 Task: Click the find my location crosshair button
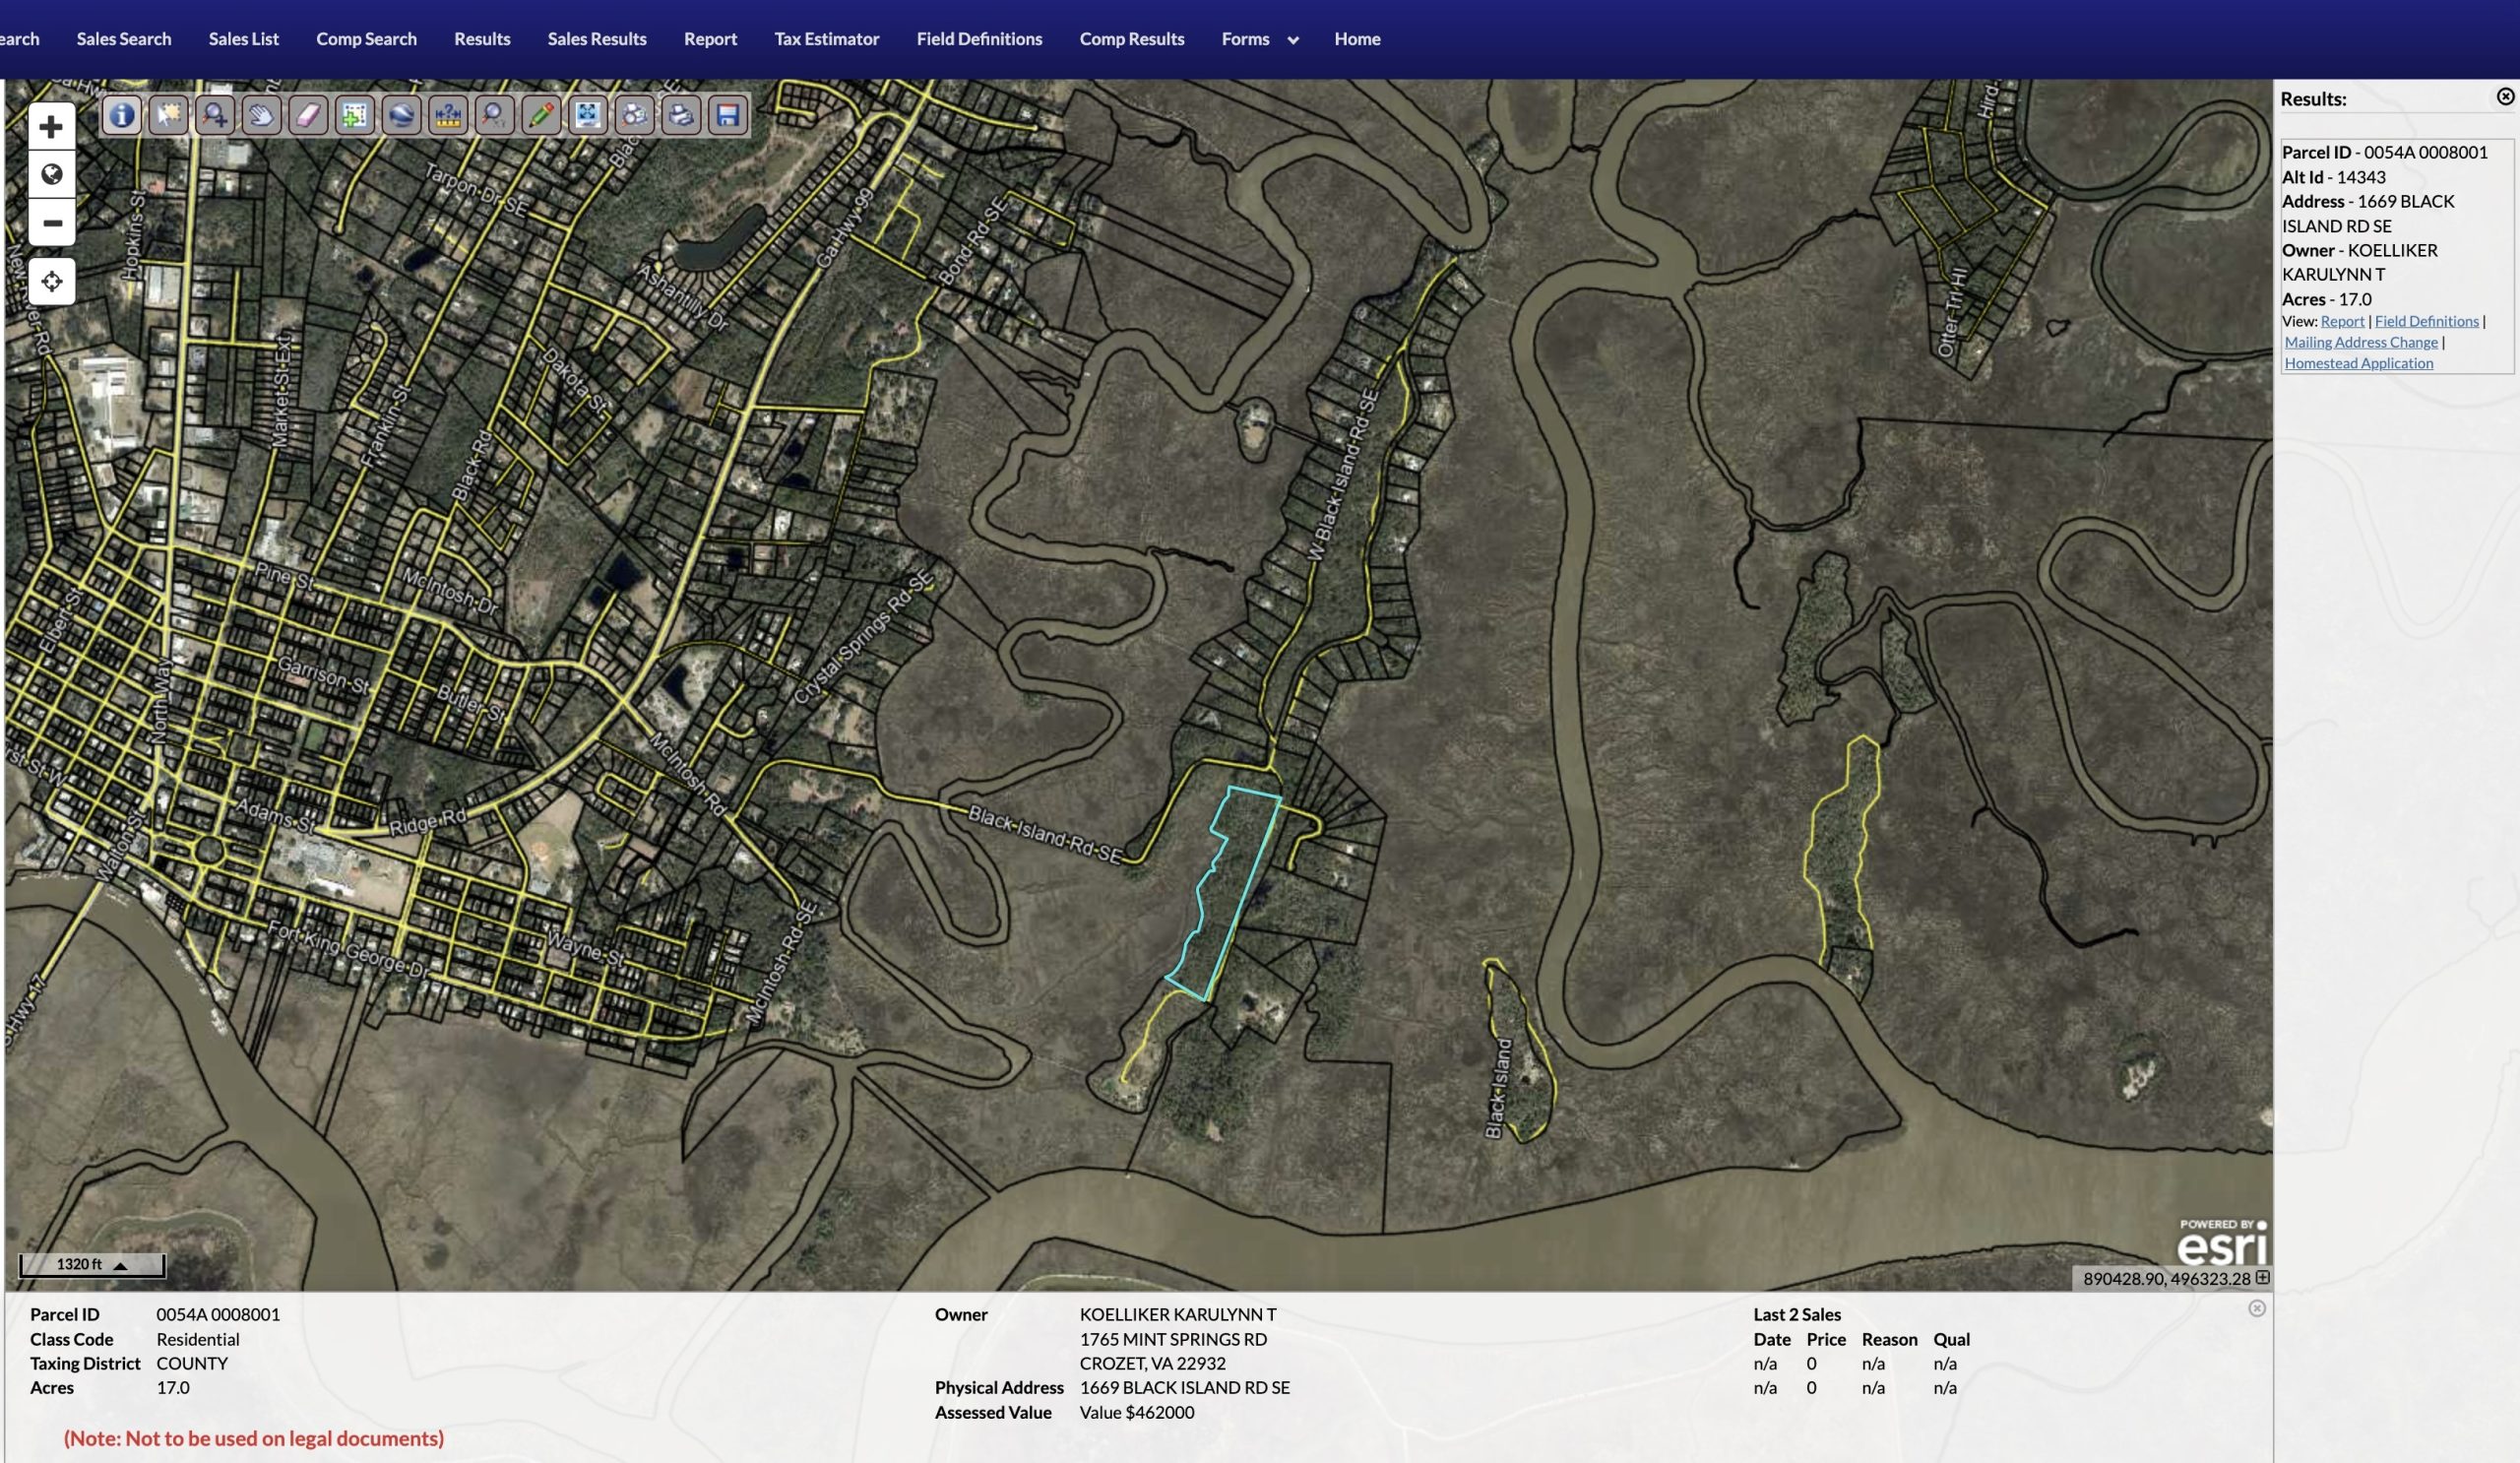(x=52, y=282)
